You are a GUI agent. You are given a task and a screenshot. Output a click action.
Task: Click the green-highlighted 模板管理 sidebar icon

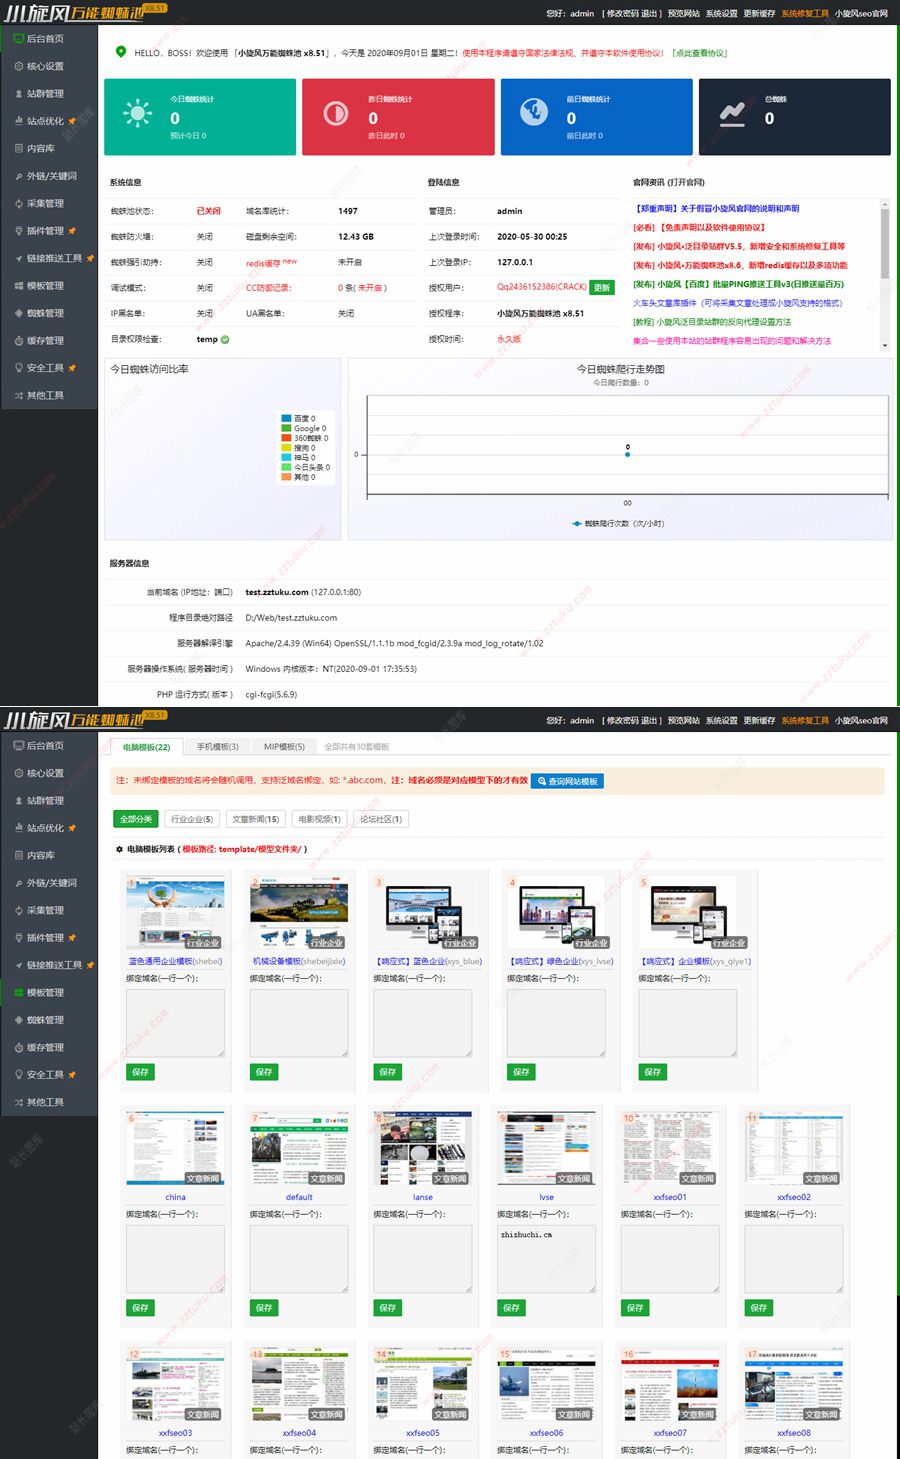click(x=19, y=992)
